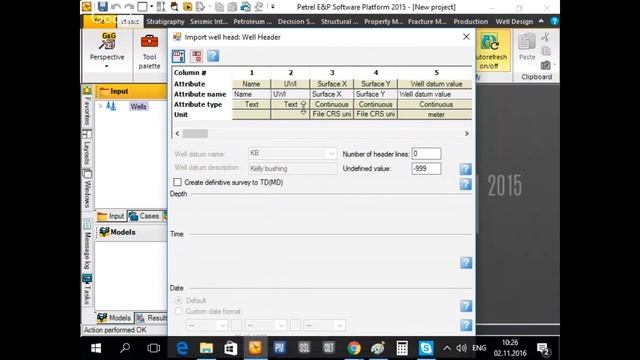Click the blank window square icon in toolbar

(142, 7)
